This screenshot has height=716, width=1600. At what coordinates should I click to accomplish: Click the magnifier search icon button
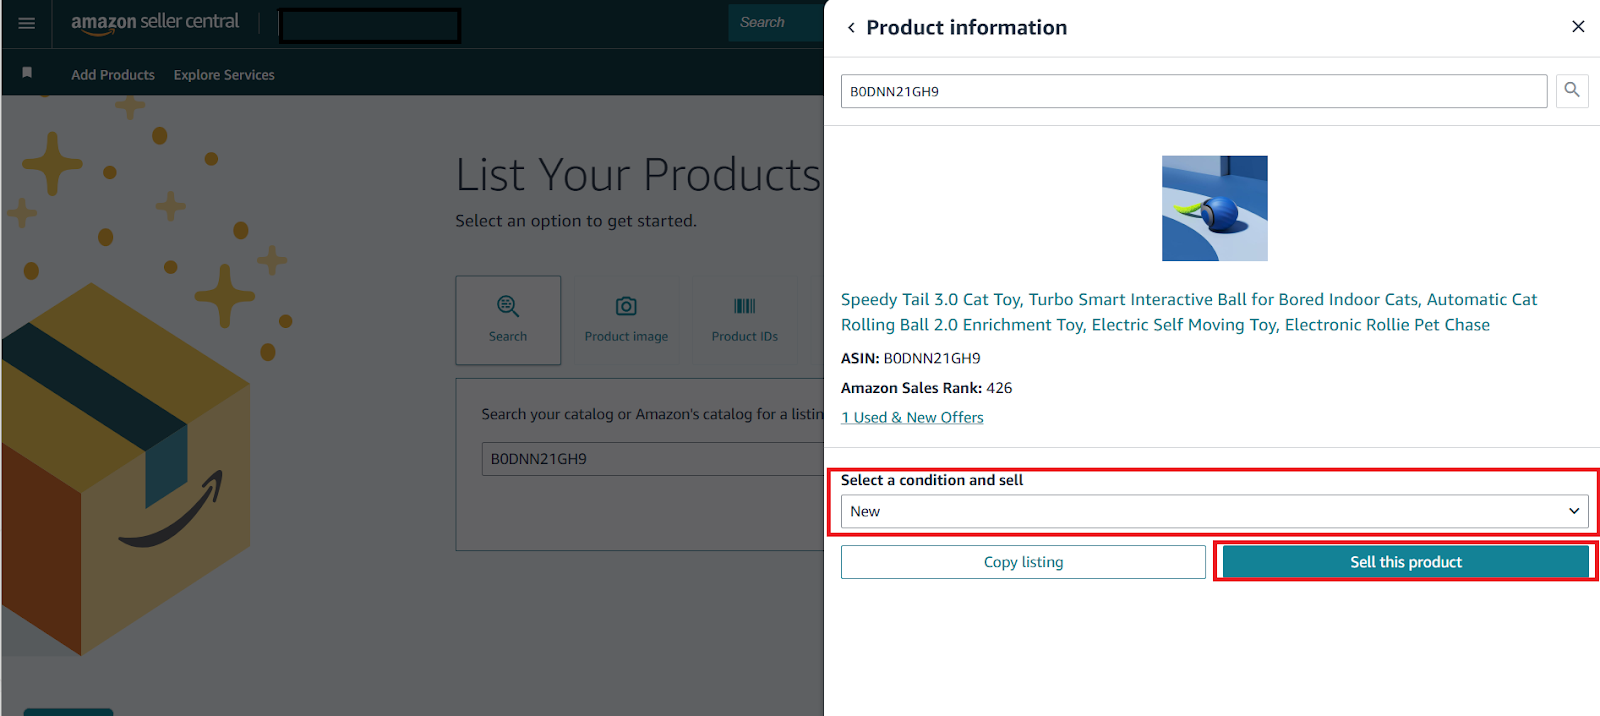1572,91
